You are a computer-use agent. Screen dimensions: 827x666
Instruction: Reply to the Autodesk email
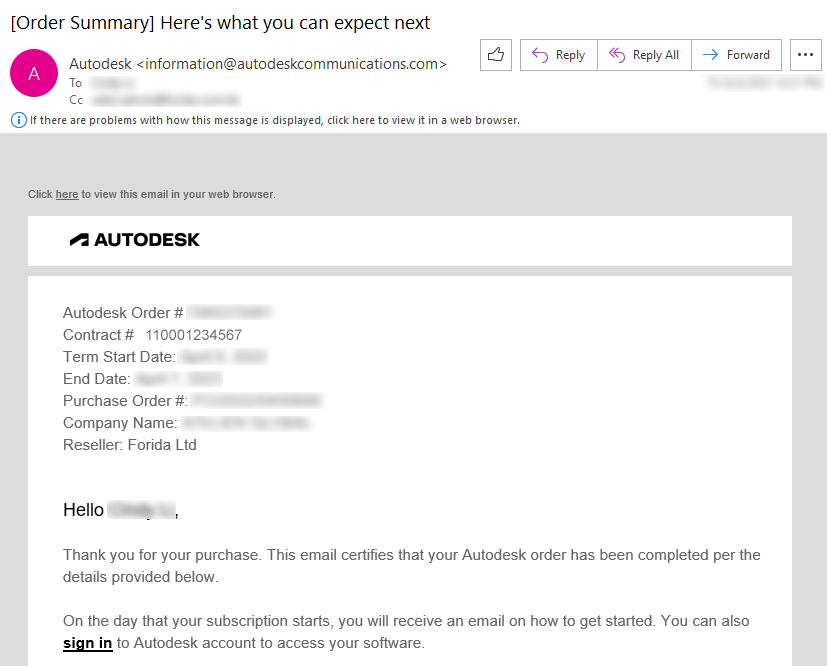point(559,55)
